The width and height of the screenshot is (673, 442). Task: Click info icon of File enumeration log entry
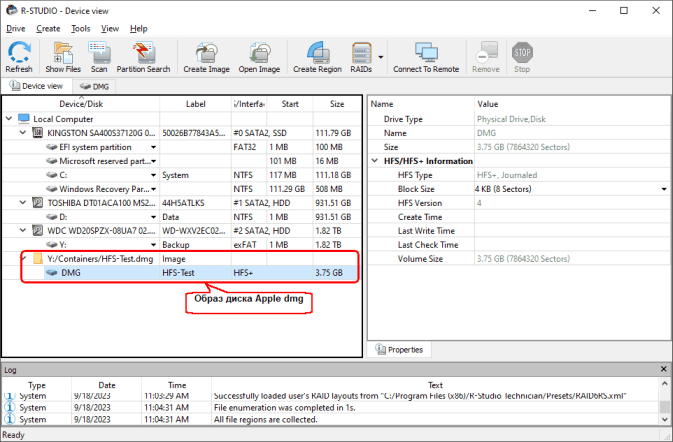(9, 407)
